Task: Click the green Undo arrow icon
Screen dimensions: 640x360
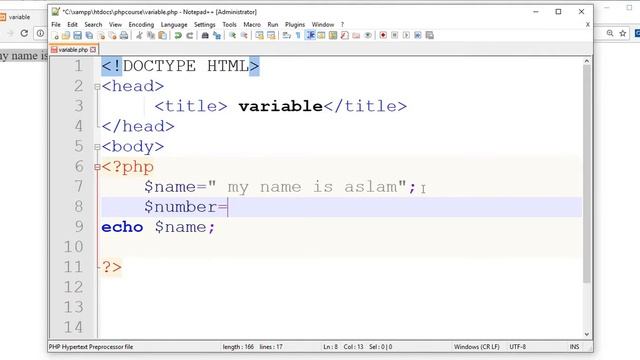Action: (178, 36)
